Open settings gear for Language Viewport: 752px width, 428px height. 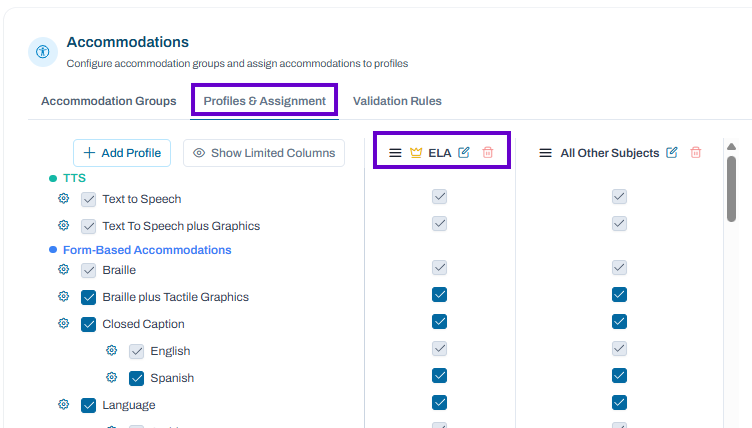coord(63,404)
